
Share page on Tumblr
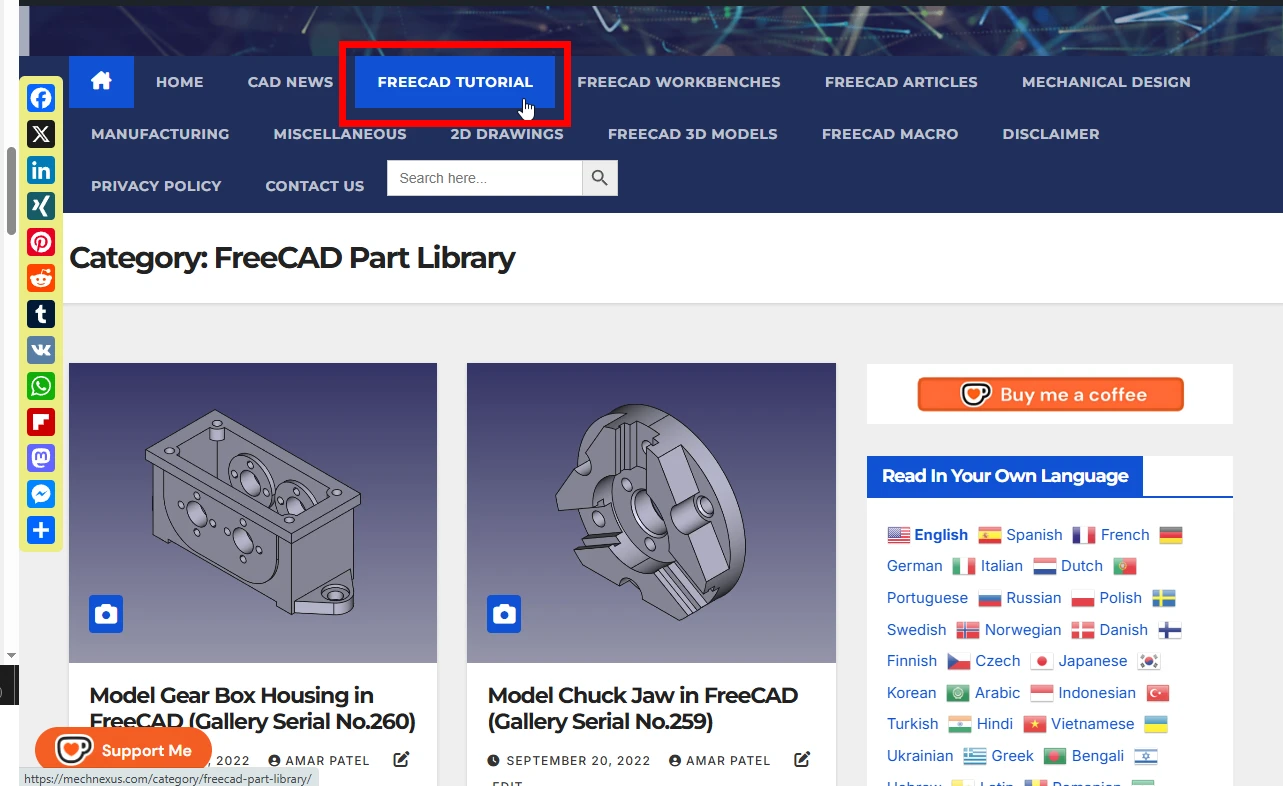pyautogui.click(x=41, y=314)
